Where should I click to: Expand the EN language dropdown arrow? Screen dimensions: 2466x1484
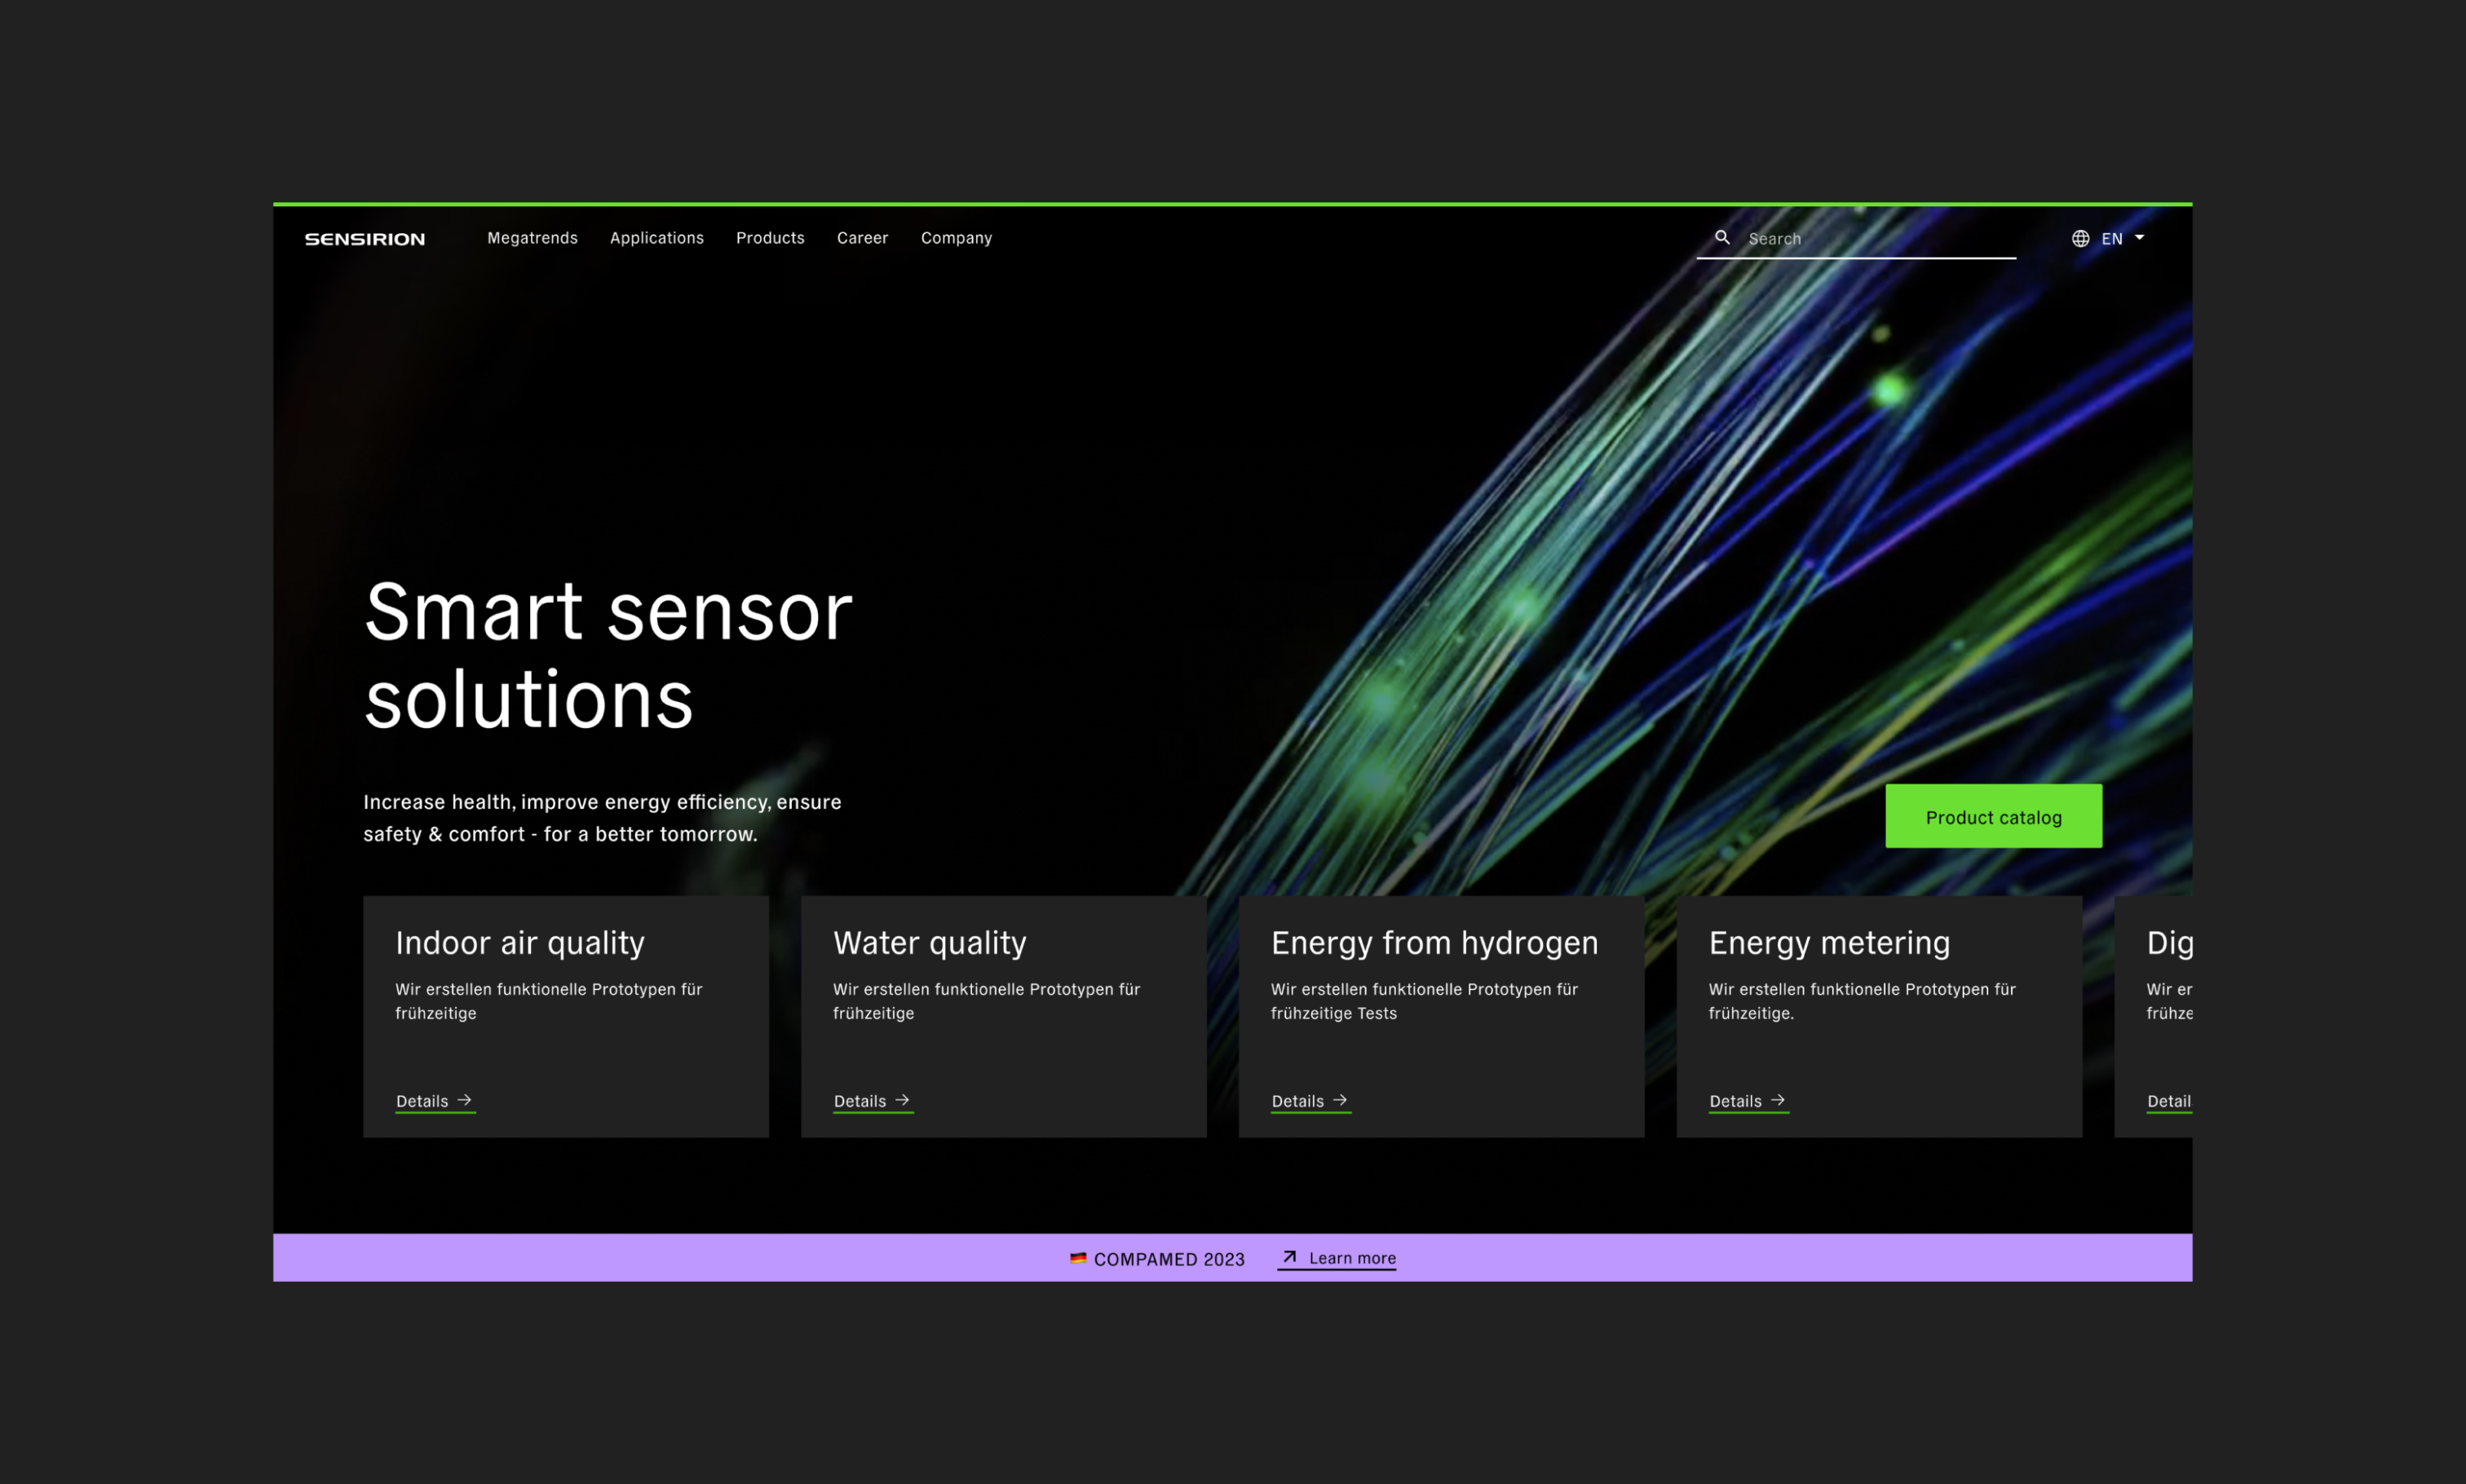[2139, 238]
